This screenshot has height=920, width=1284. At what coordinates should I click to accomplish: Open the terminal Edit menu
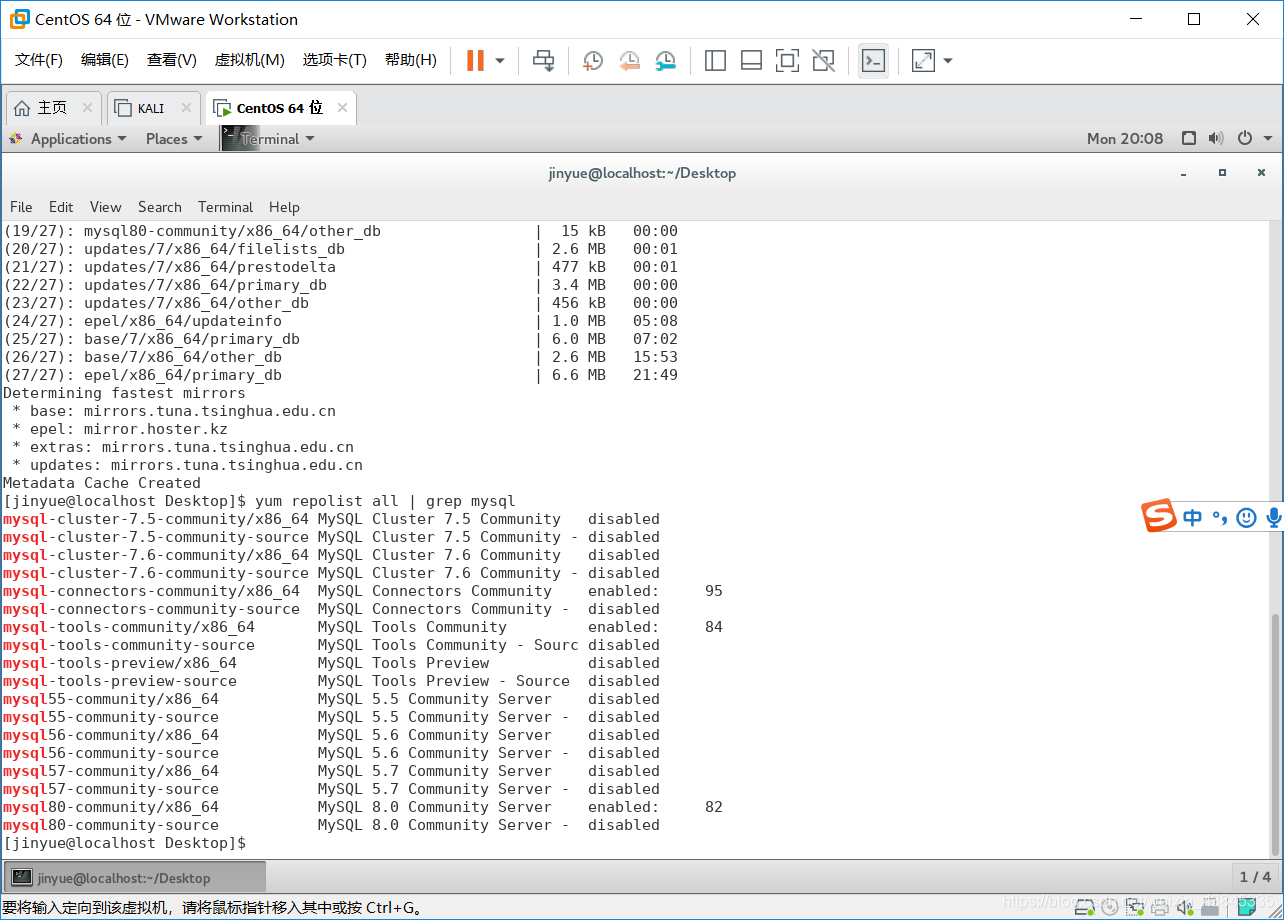click(x=61, y=207)
